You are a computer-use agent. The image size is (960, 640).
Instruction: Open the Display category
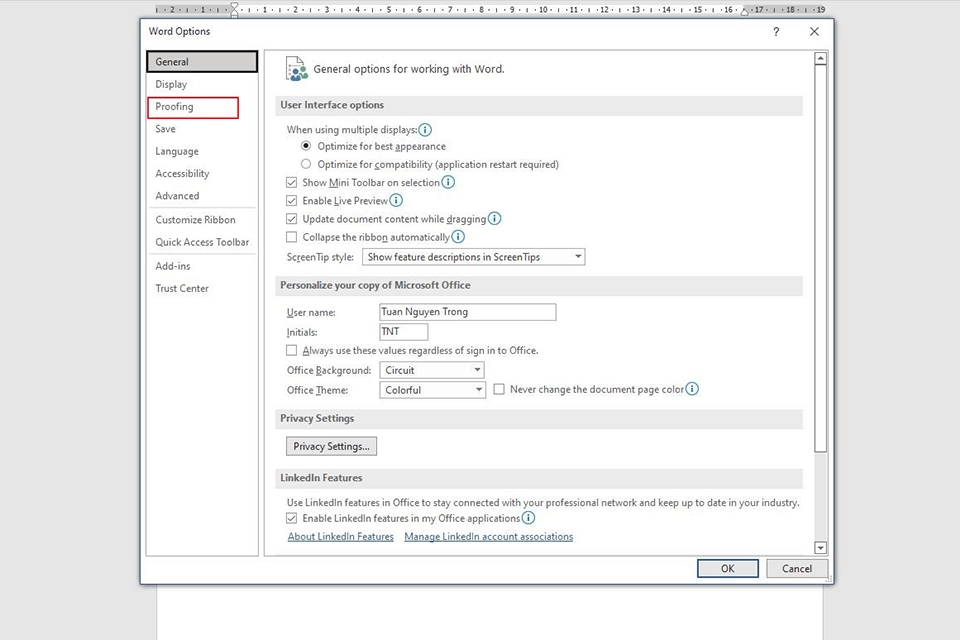point(202,85)
